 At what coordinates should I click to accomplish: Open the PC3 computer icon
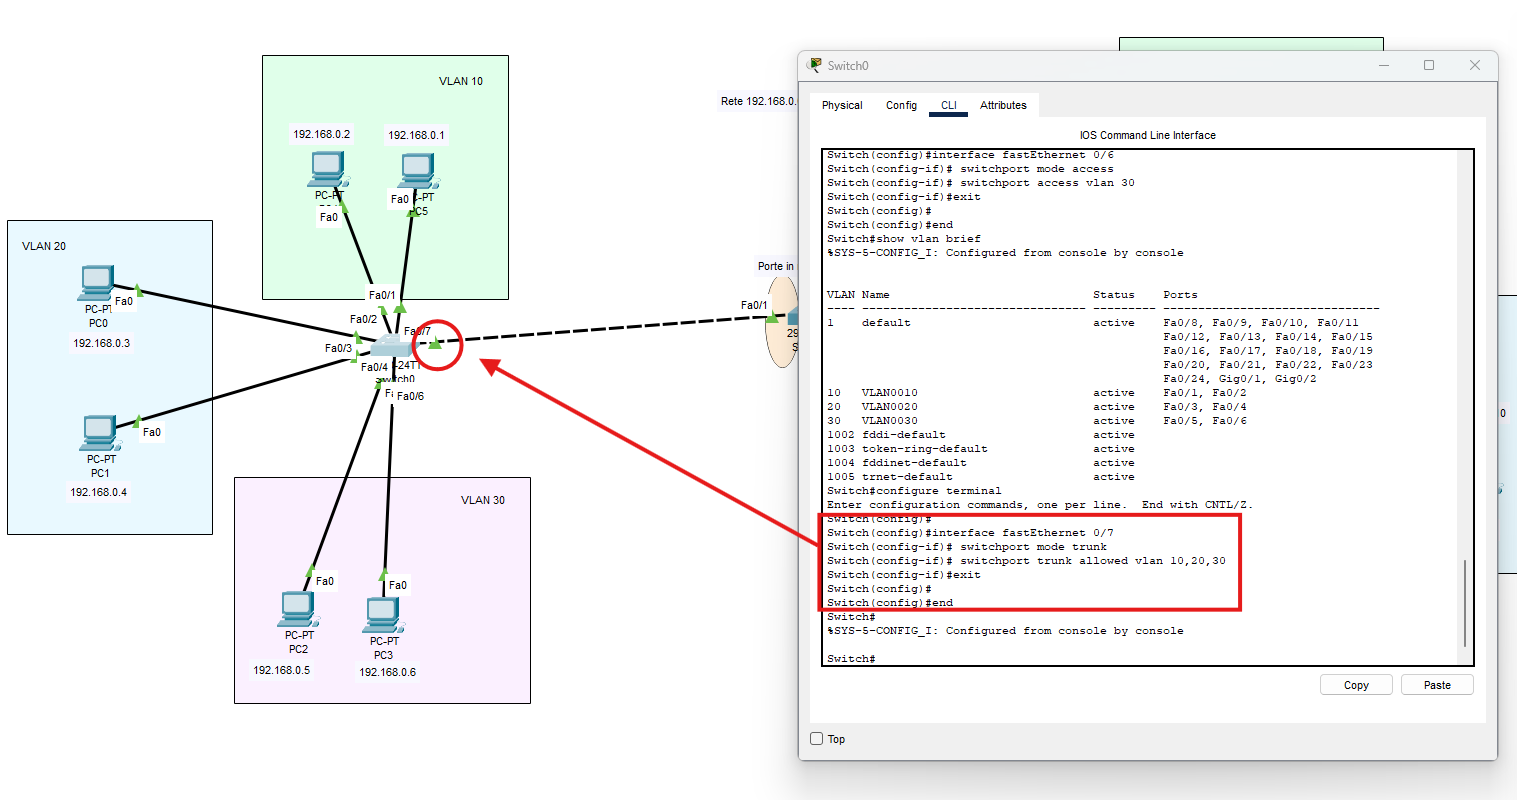[x=383, y=615]
